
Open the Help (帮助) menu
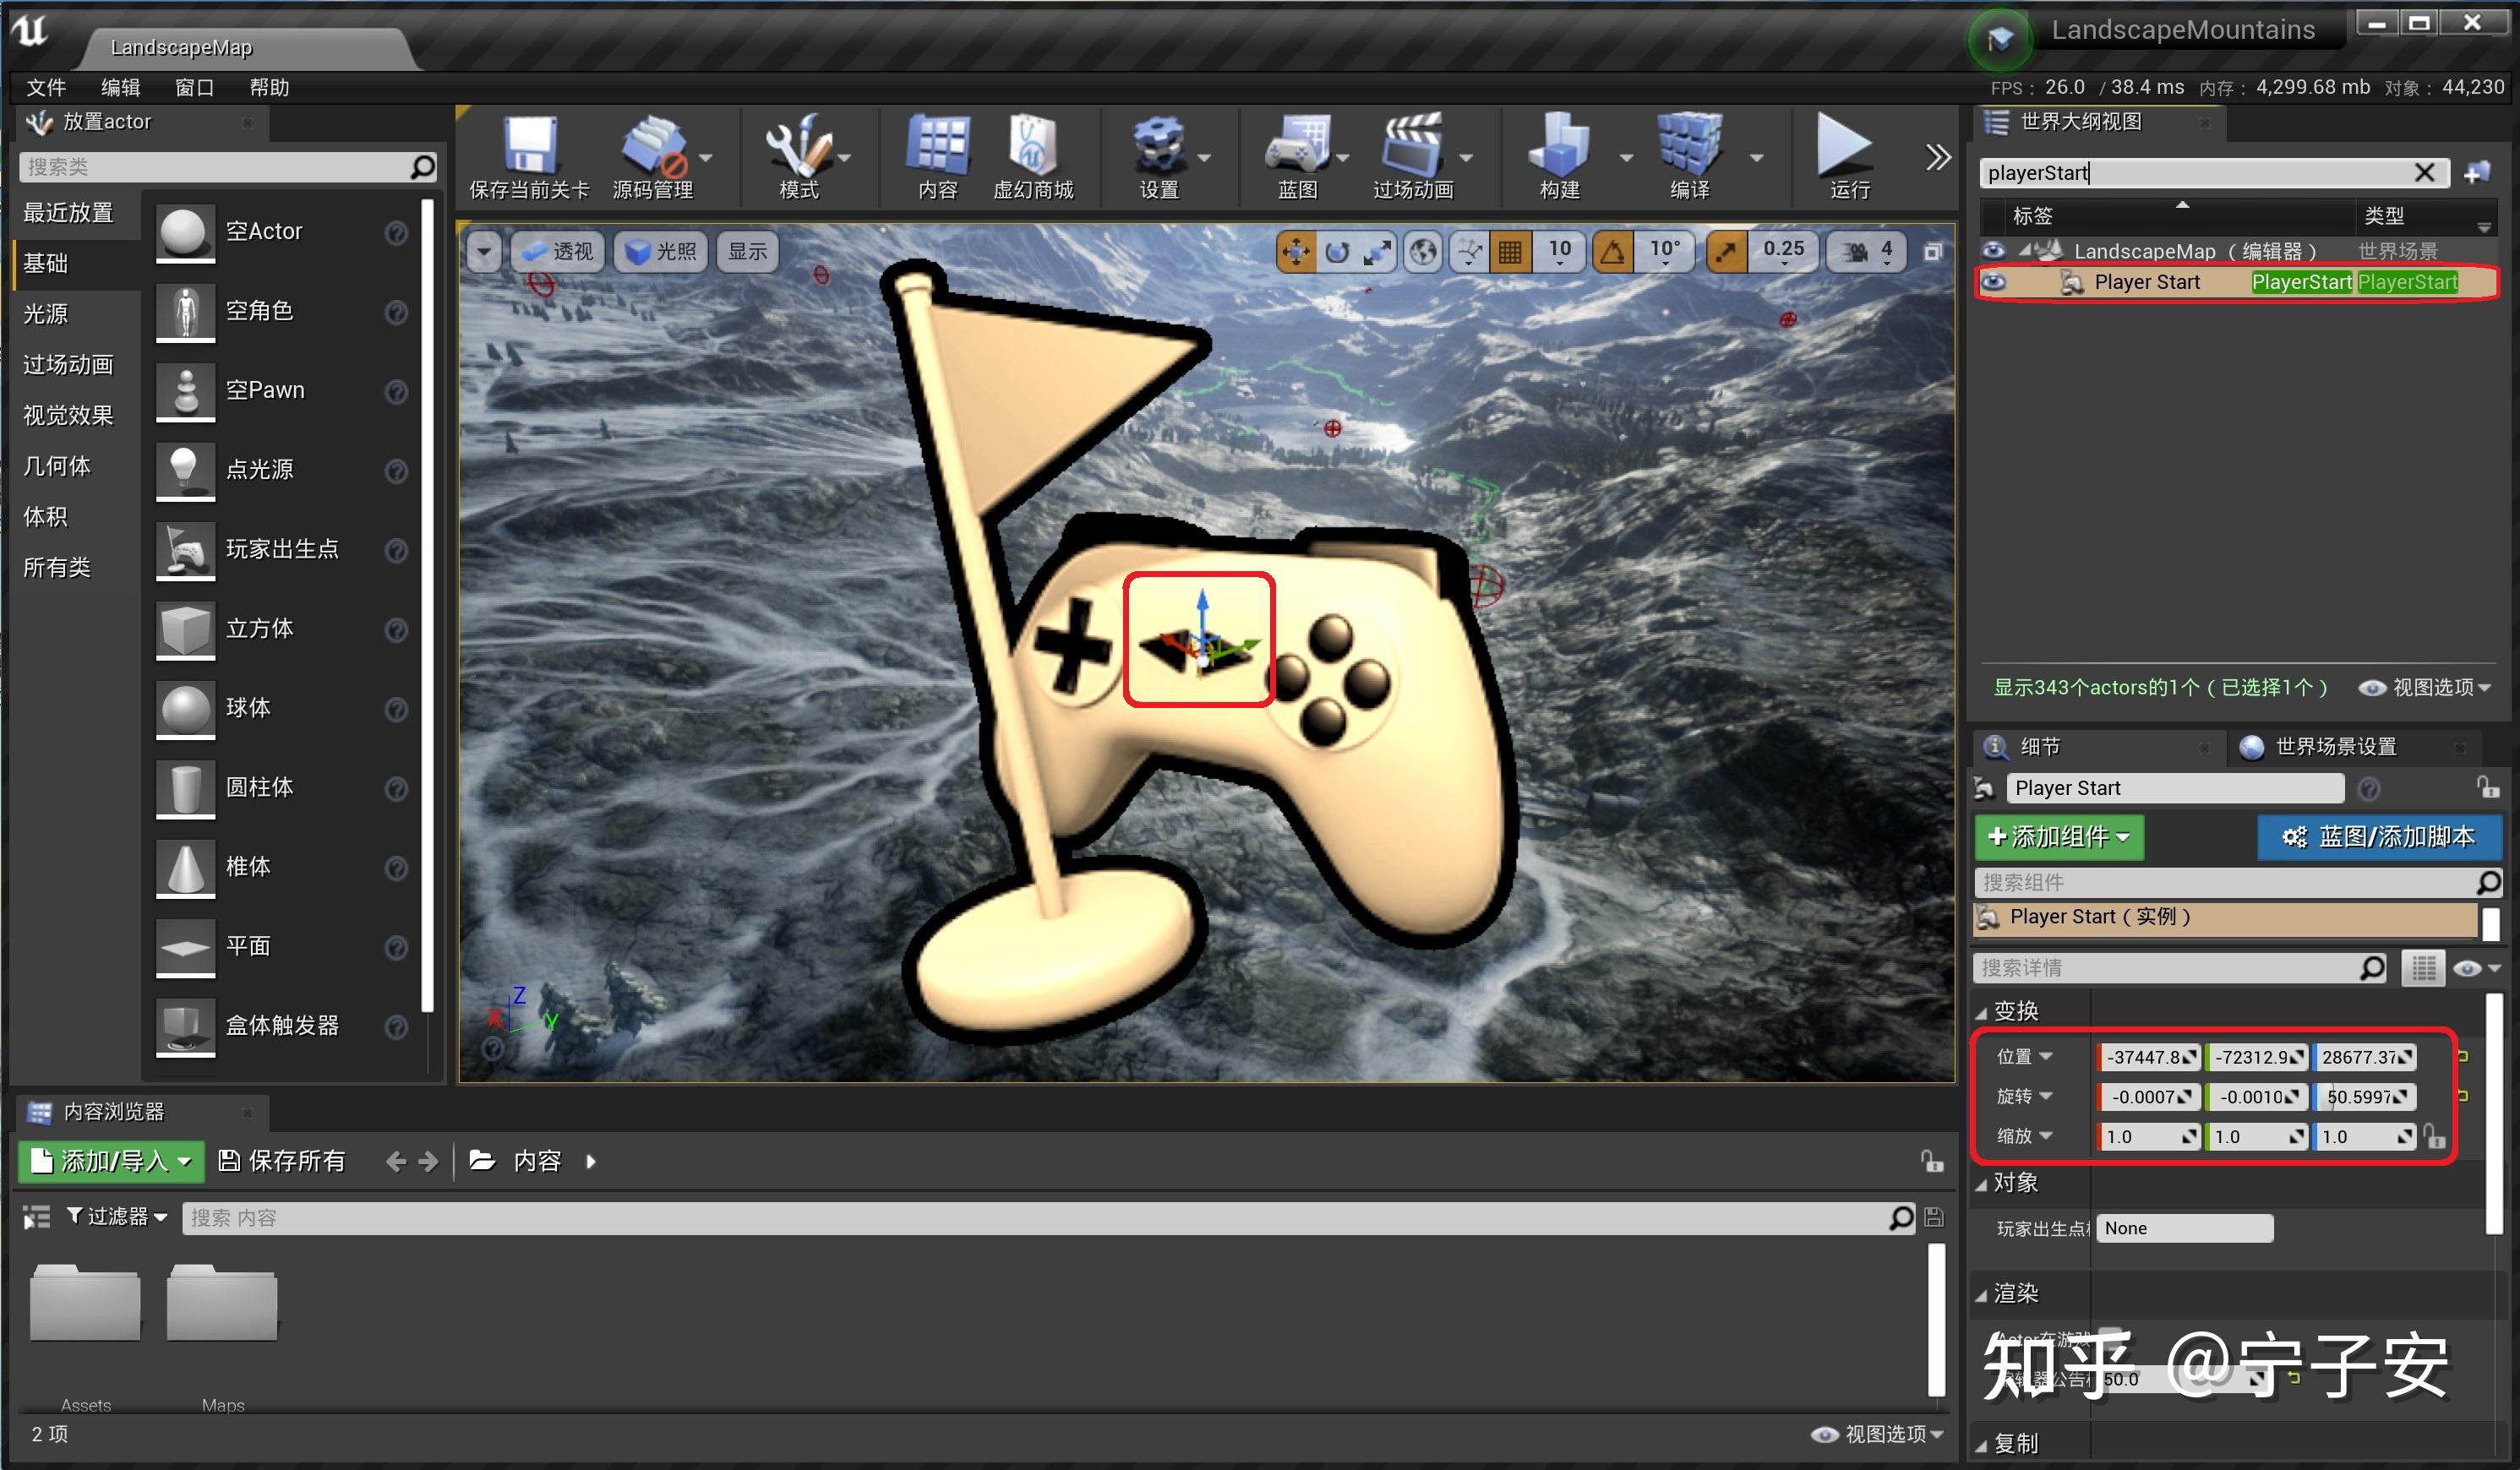pos(269,88)
